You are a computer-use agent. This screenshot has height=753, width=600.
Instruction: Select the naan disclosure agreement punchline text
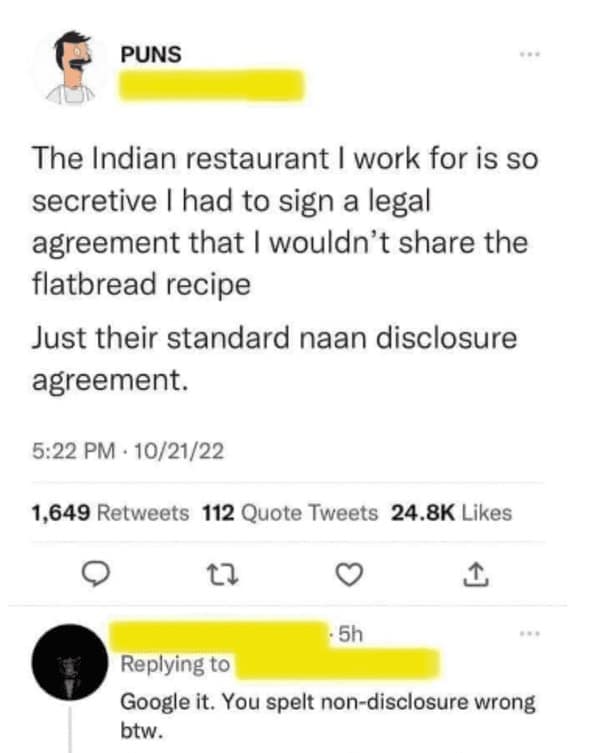[x=274, y=358]
